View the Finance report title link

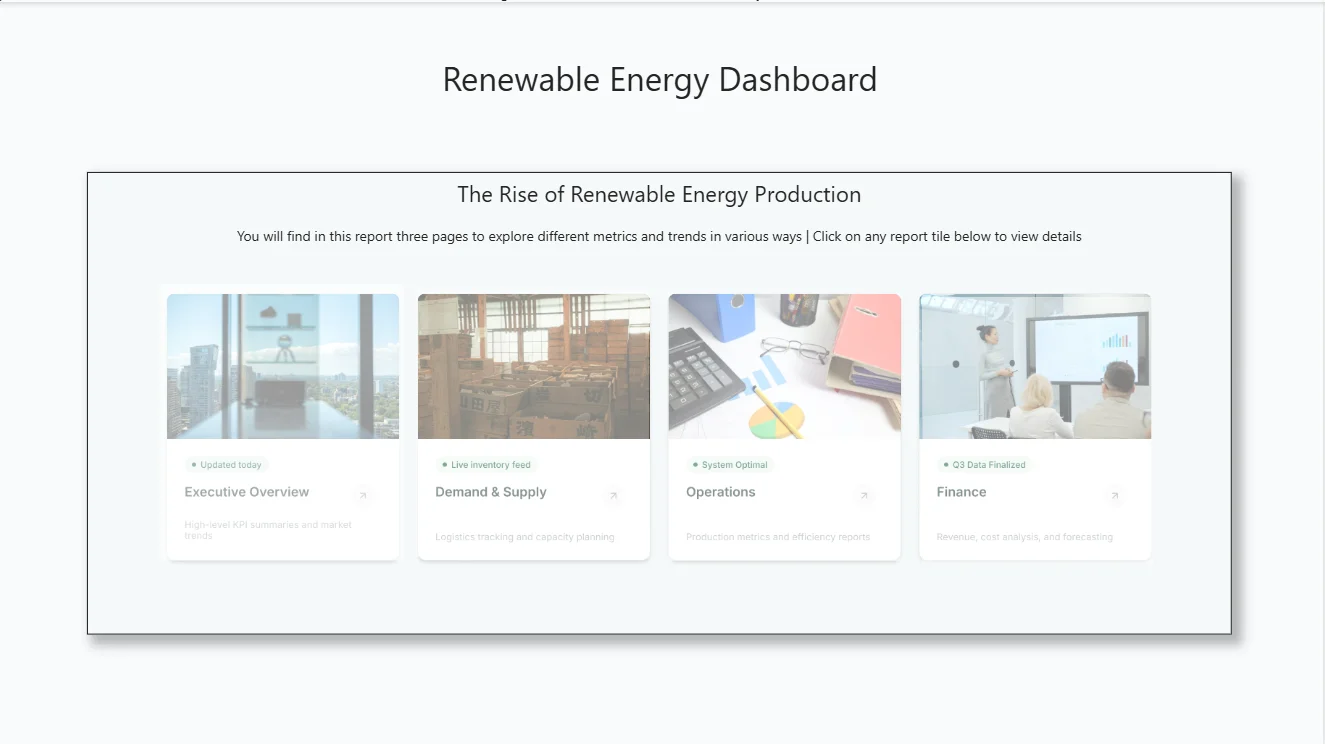(961, 492)
